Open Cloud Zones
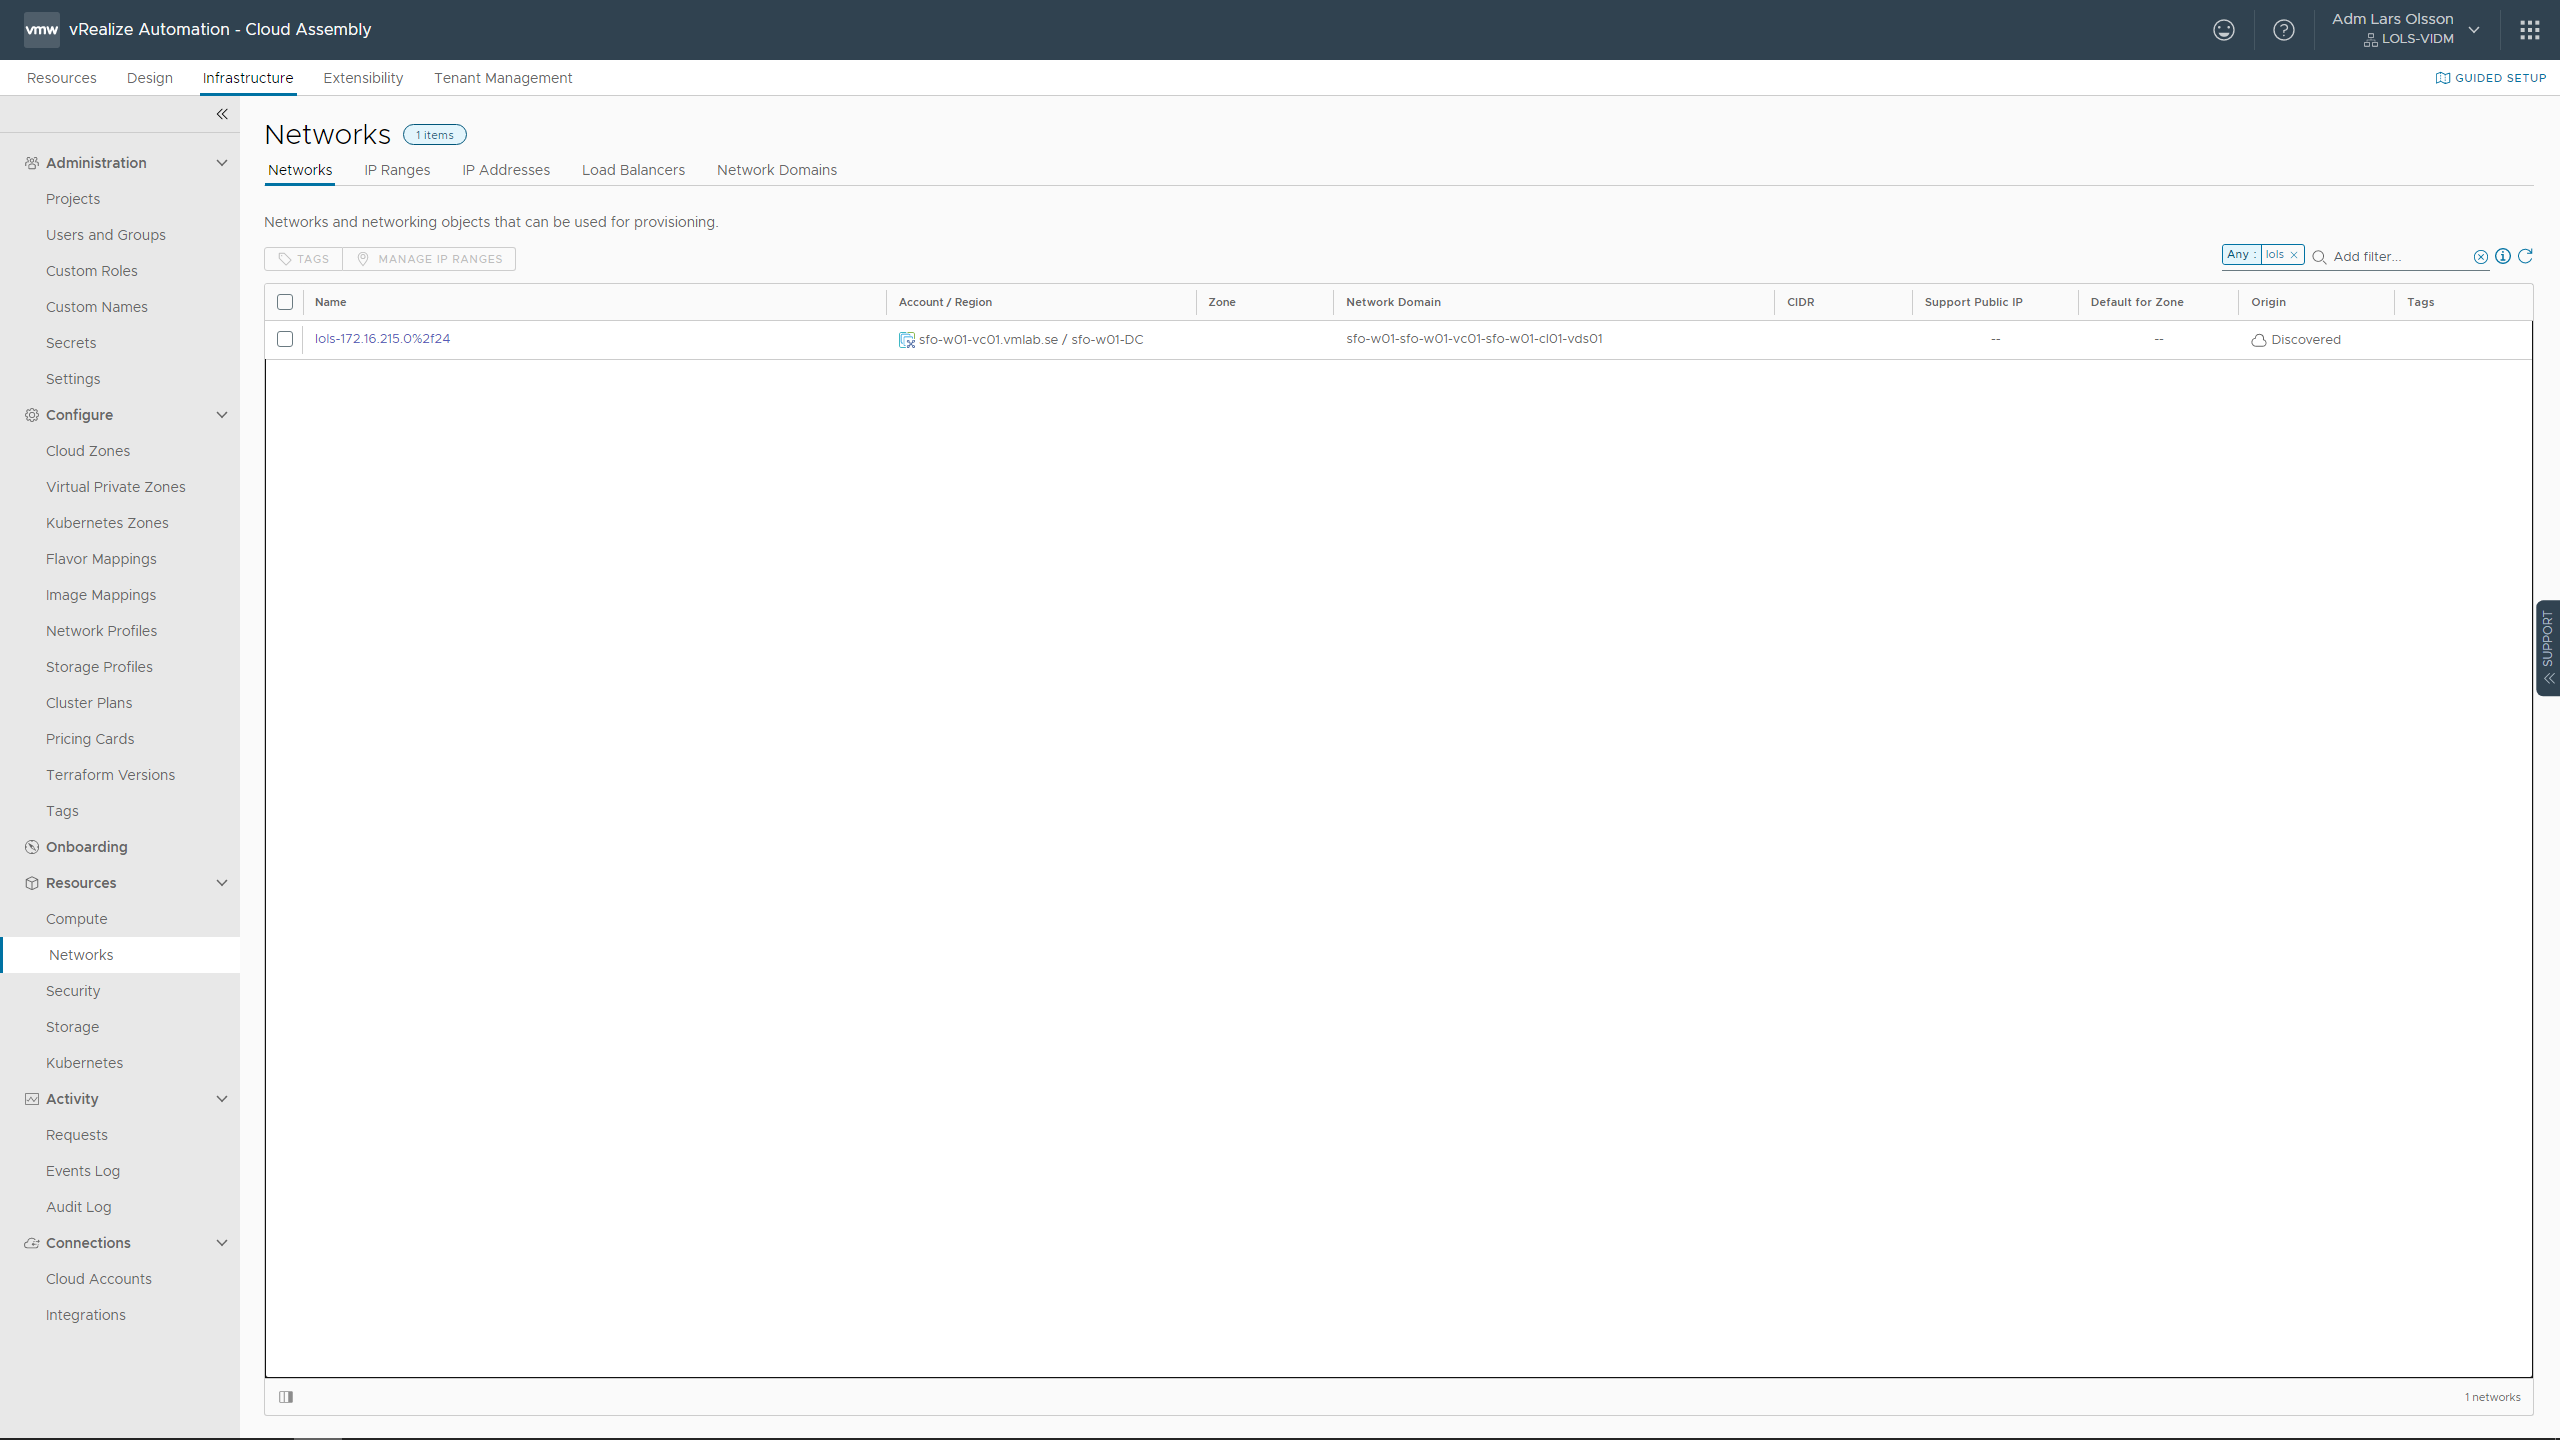 click(88, 451)
